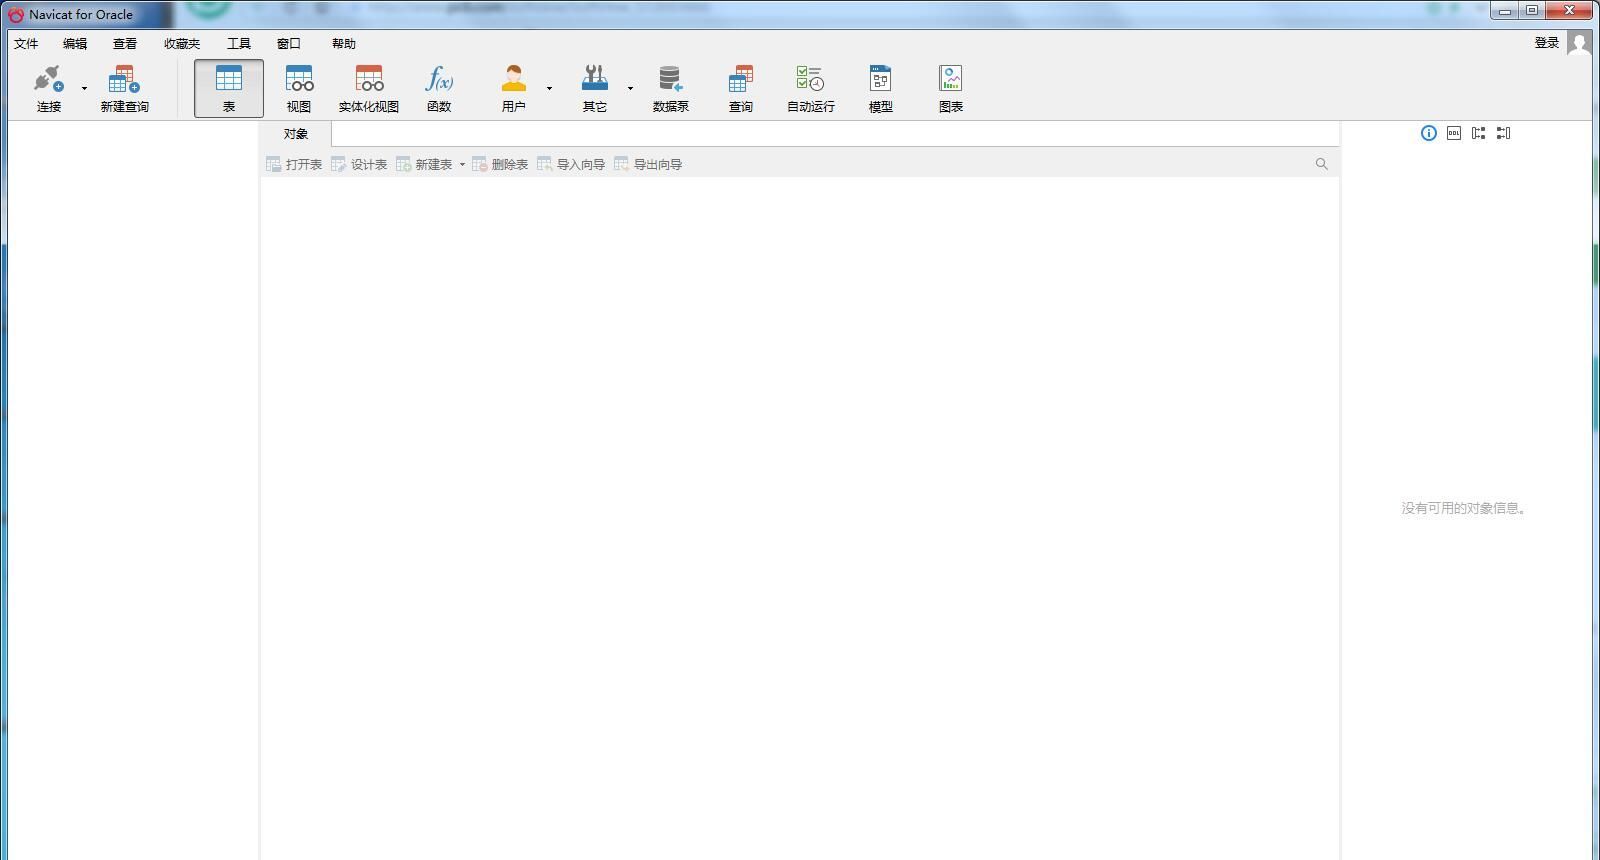Click the fourth icon in the info pane header
The width and height of the screenshot is (1600, 860).
click(x=1504, y=133)
